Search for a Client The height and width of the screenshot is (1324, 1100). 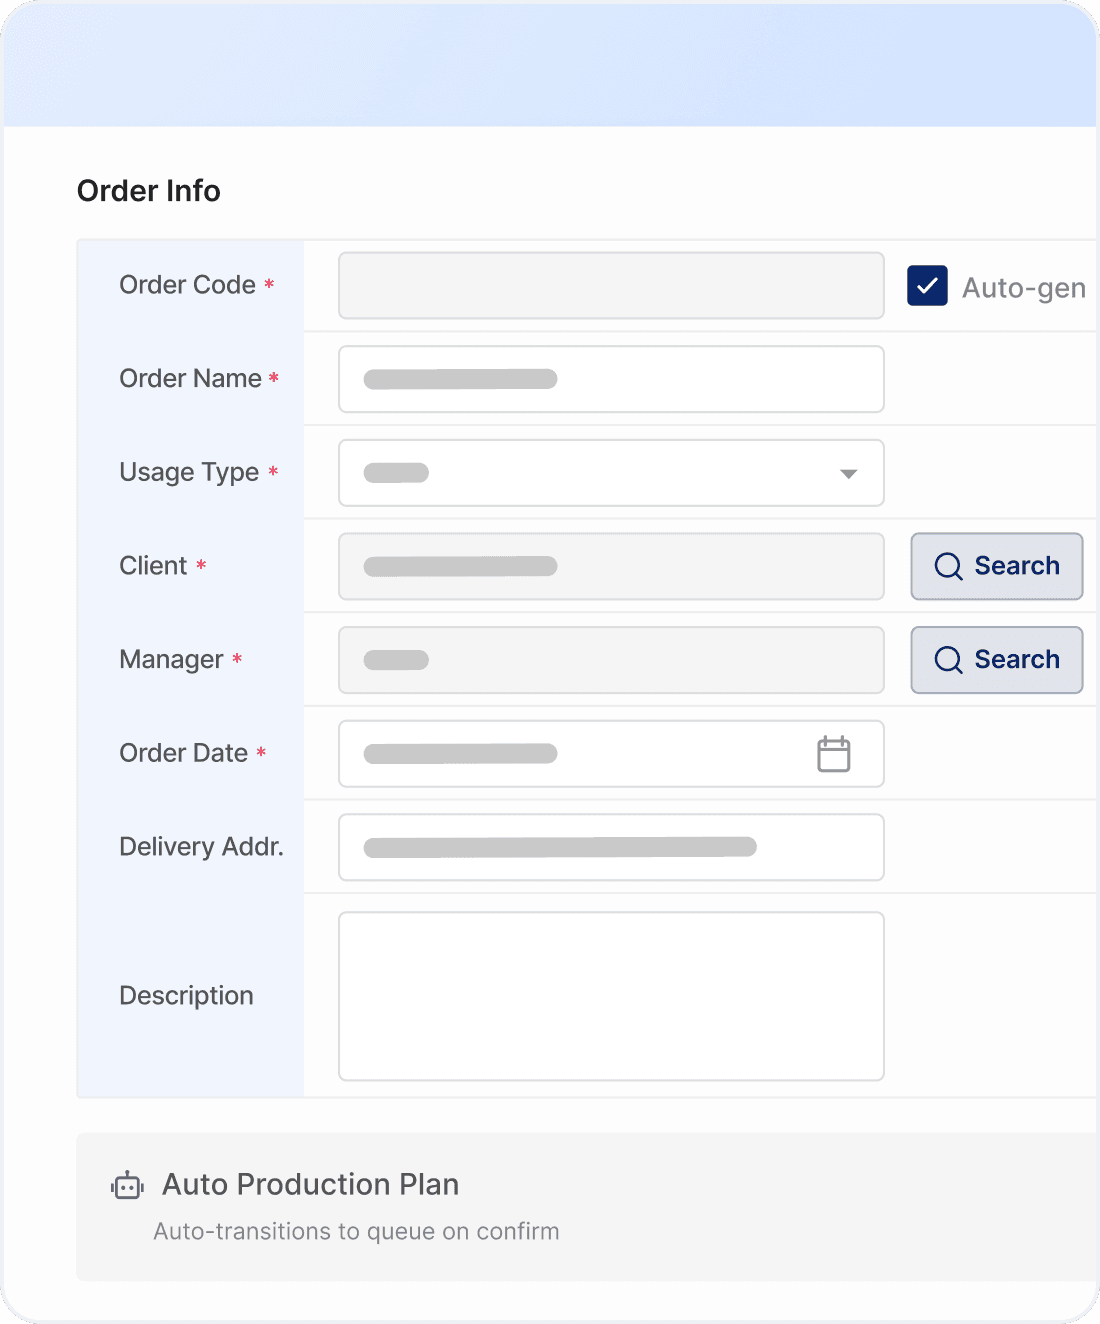[997, 566]
